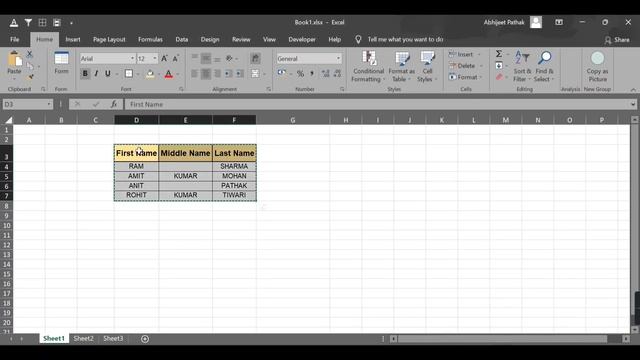Image resolution: width=640 pixels, height=360 pixels.
Task: Open Format as Table gallery
Action: click(402, 67)
